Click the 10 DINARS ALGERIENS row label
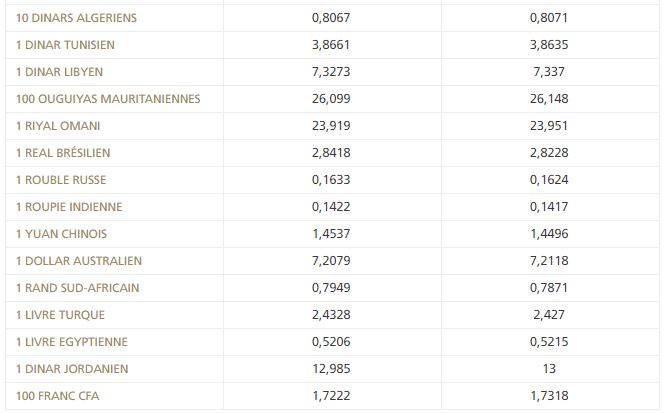The width and height of the screenshot is (664, 413). pos(76,18)
